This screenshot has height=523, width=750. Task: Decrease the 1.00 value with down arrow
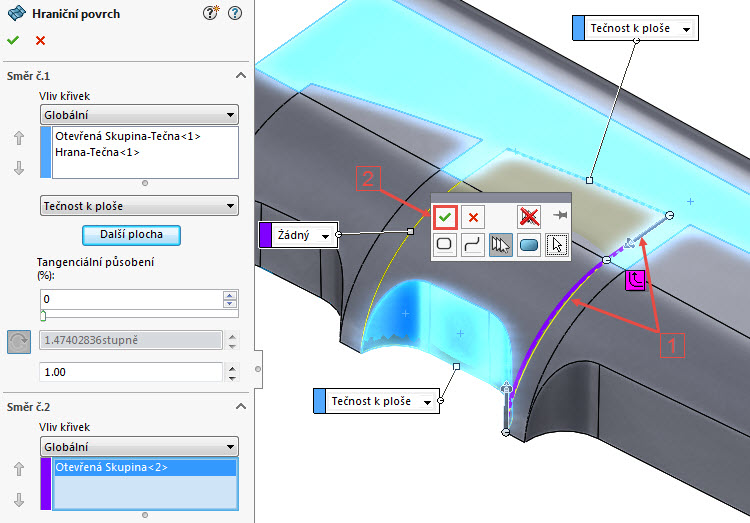click(232, 378)
